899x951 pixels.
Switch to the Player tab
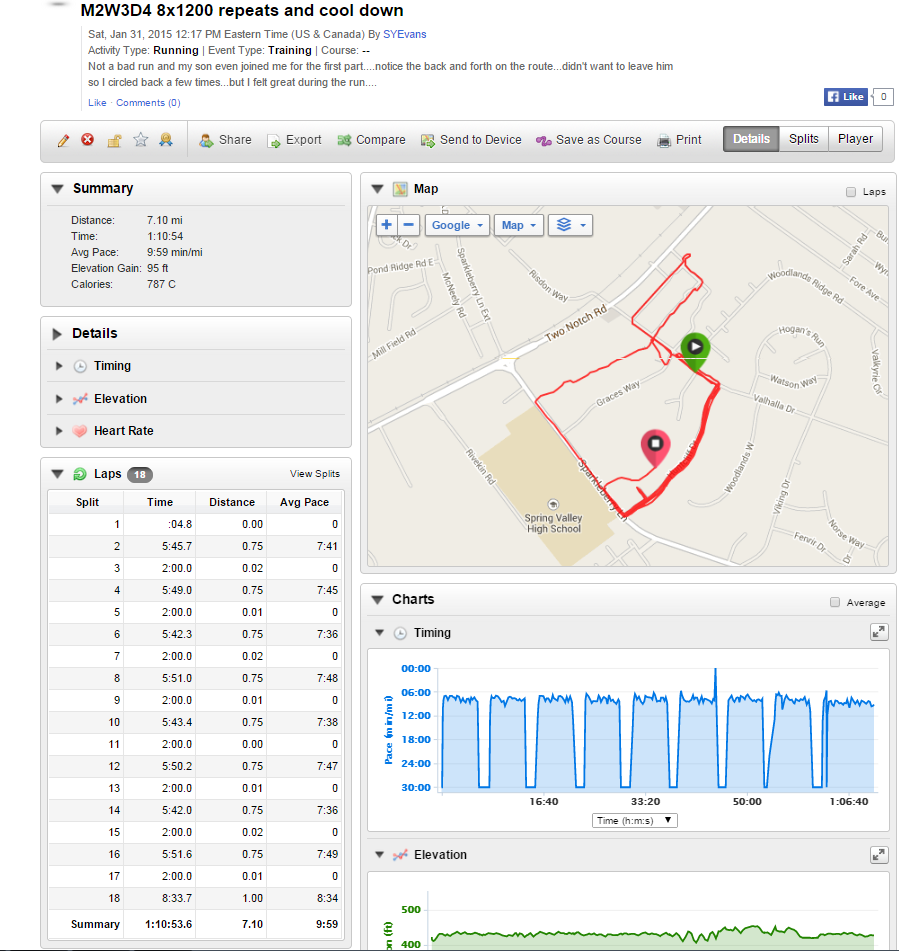(855, 139)
